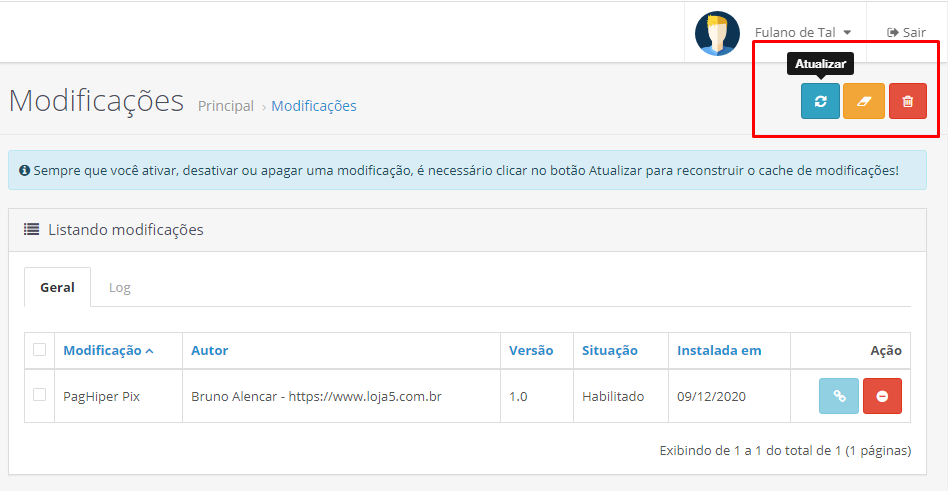
Task: Click the red trash delete button
Action: click(907, 101)
